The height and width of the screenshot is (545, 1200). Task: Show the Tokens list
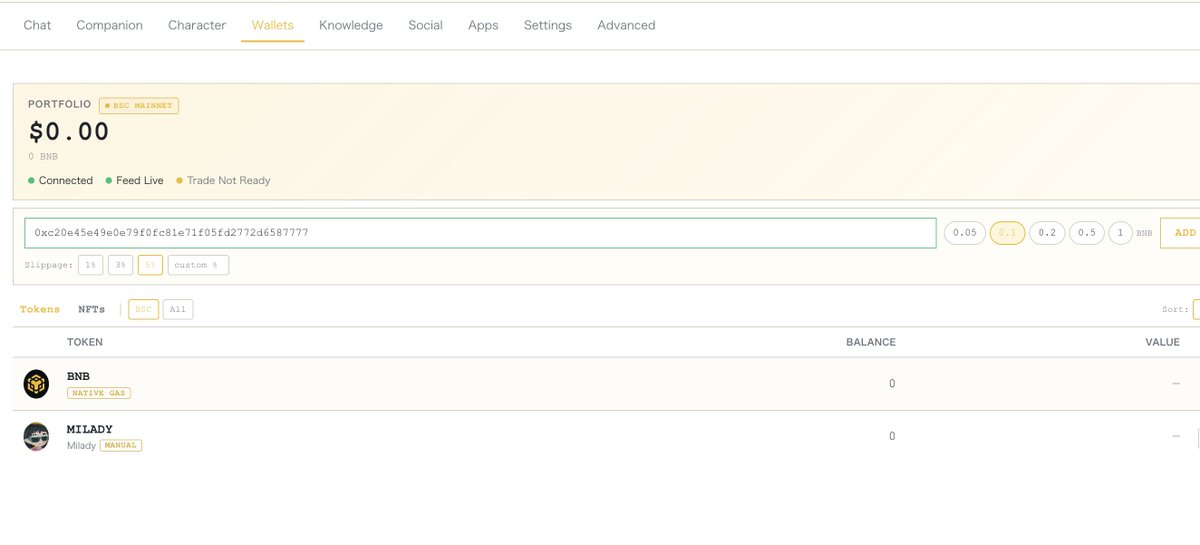tap(40, 310)
